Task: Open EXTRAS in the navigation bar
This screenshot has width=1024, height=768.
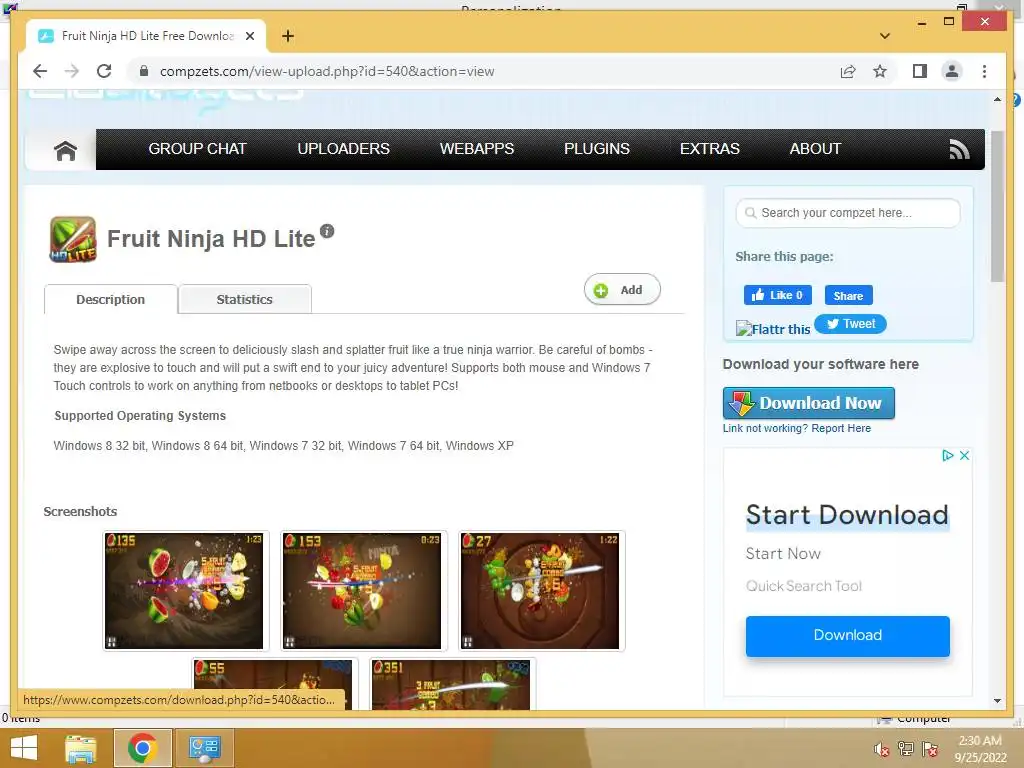Action: pos(710,149)
